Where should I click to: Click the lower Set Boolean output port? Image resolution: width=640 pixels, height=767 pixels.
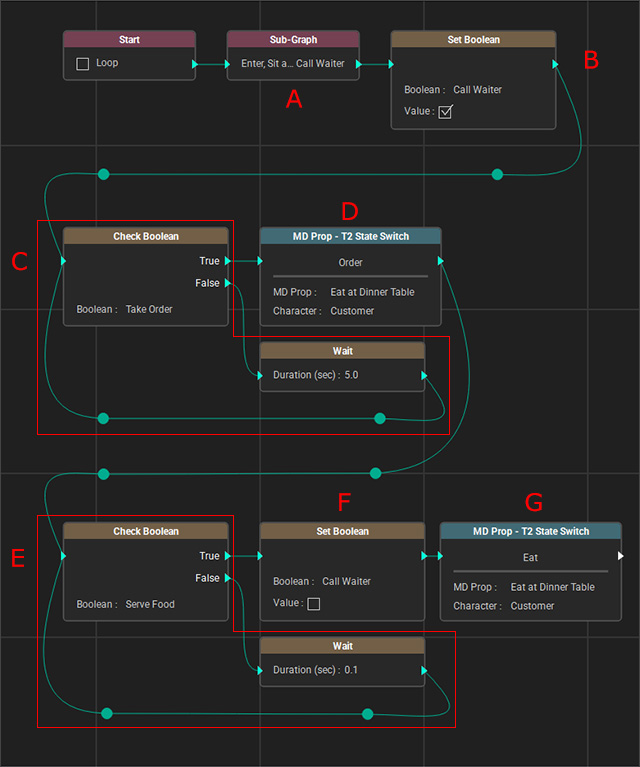424,556
